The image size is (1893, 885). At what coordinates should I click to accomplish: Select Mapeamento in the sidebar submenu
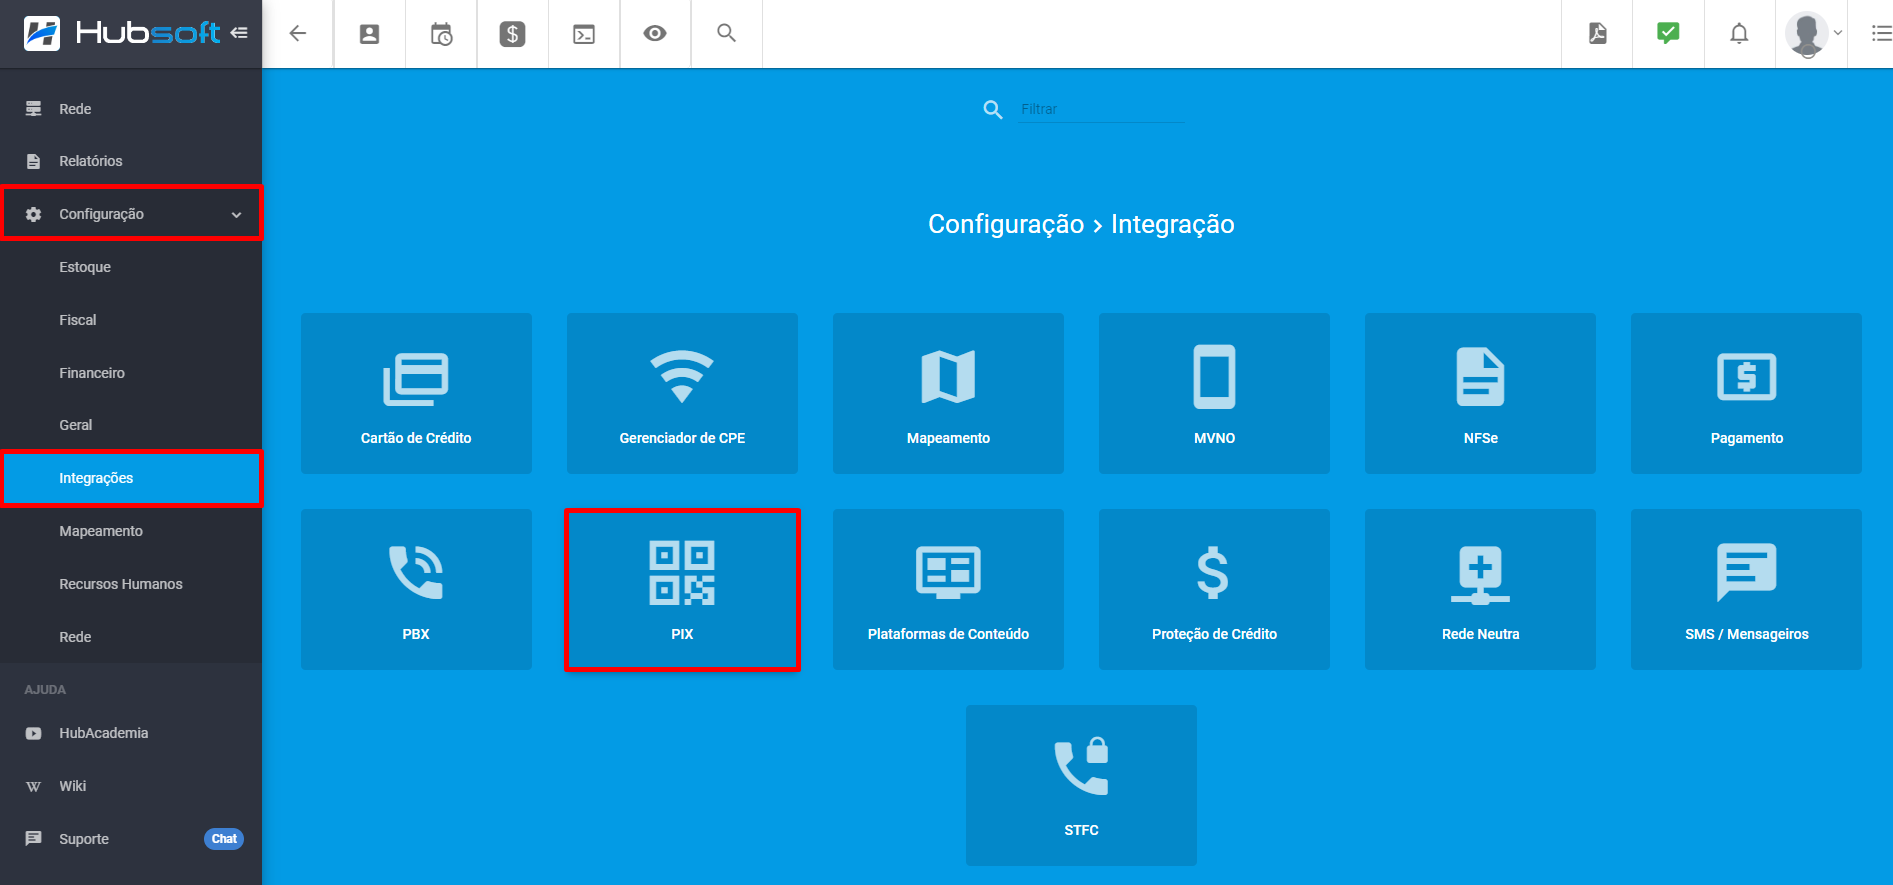click(131, 531)
